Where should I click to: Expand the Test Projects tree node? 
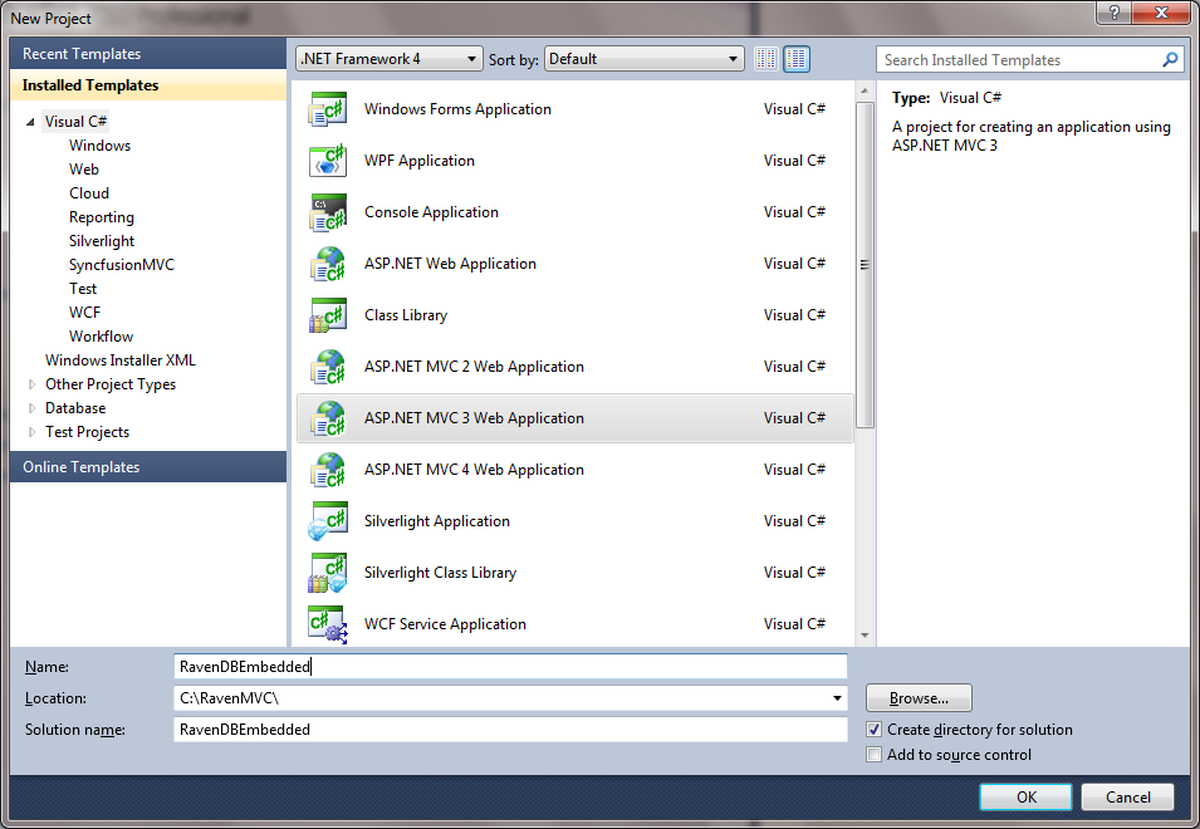coord(32,432)
